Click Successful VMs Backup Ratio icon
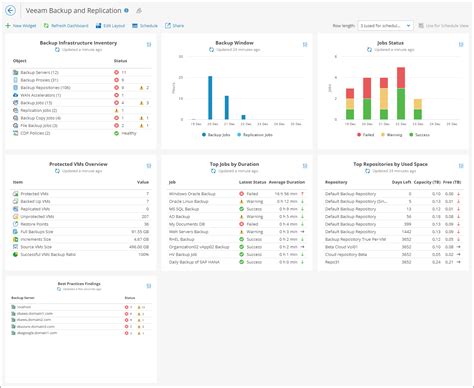 [15, 254]
